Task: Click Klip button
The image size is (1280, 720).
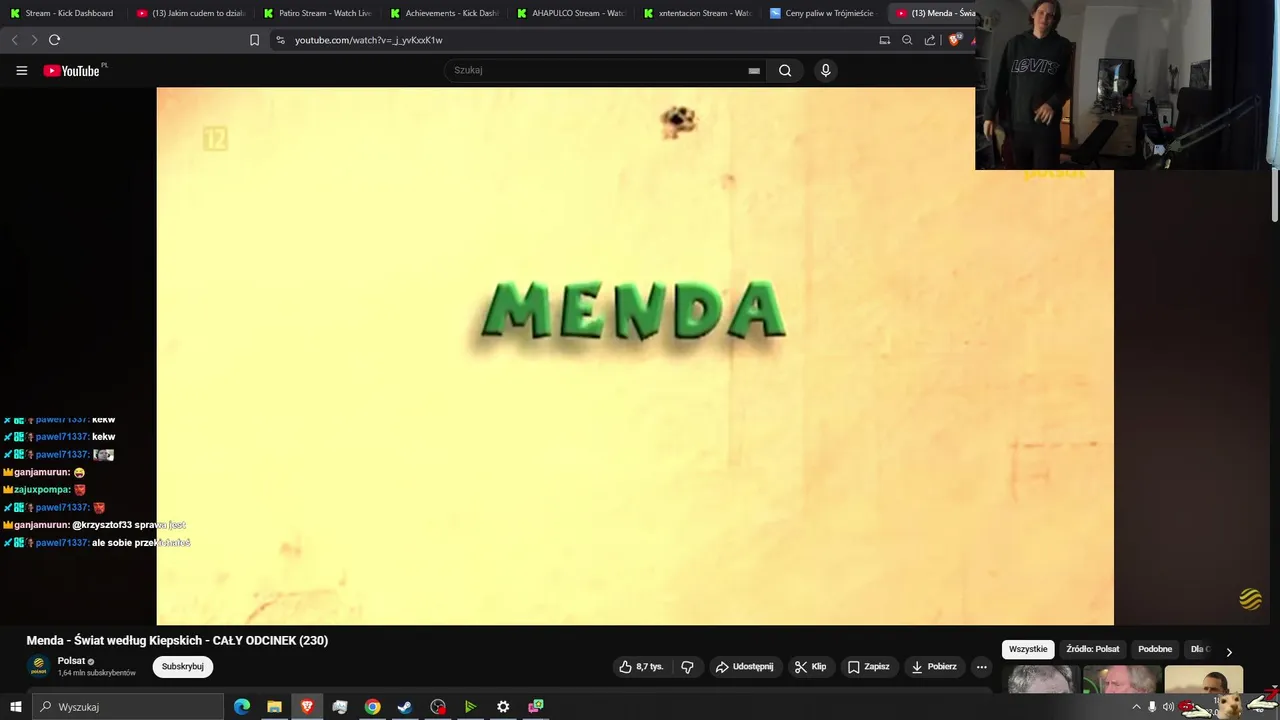Action: point(811,667)
